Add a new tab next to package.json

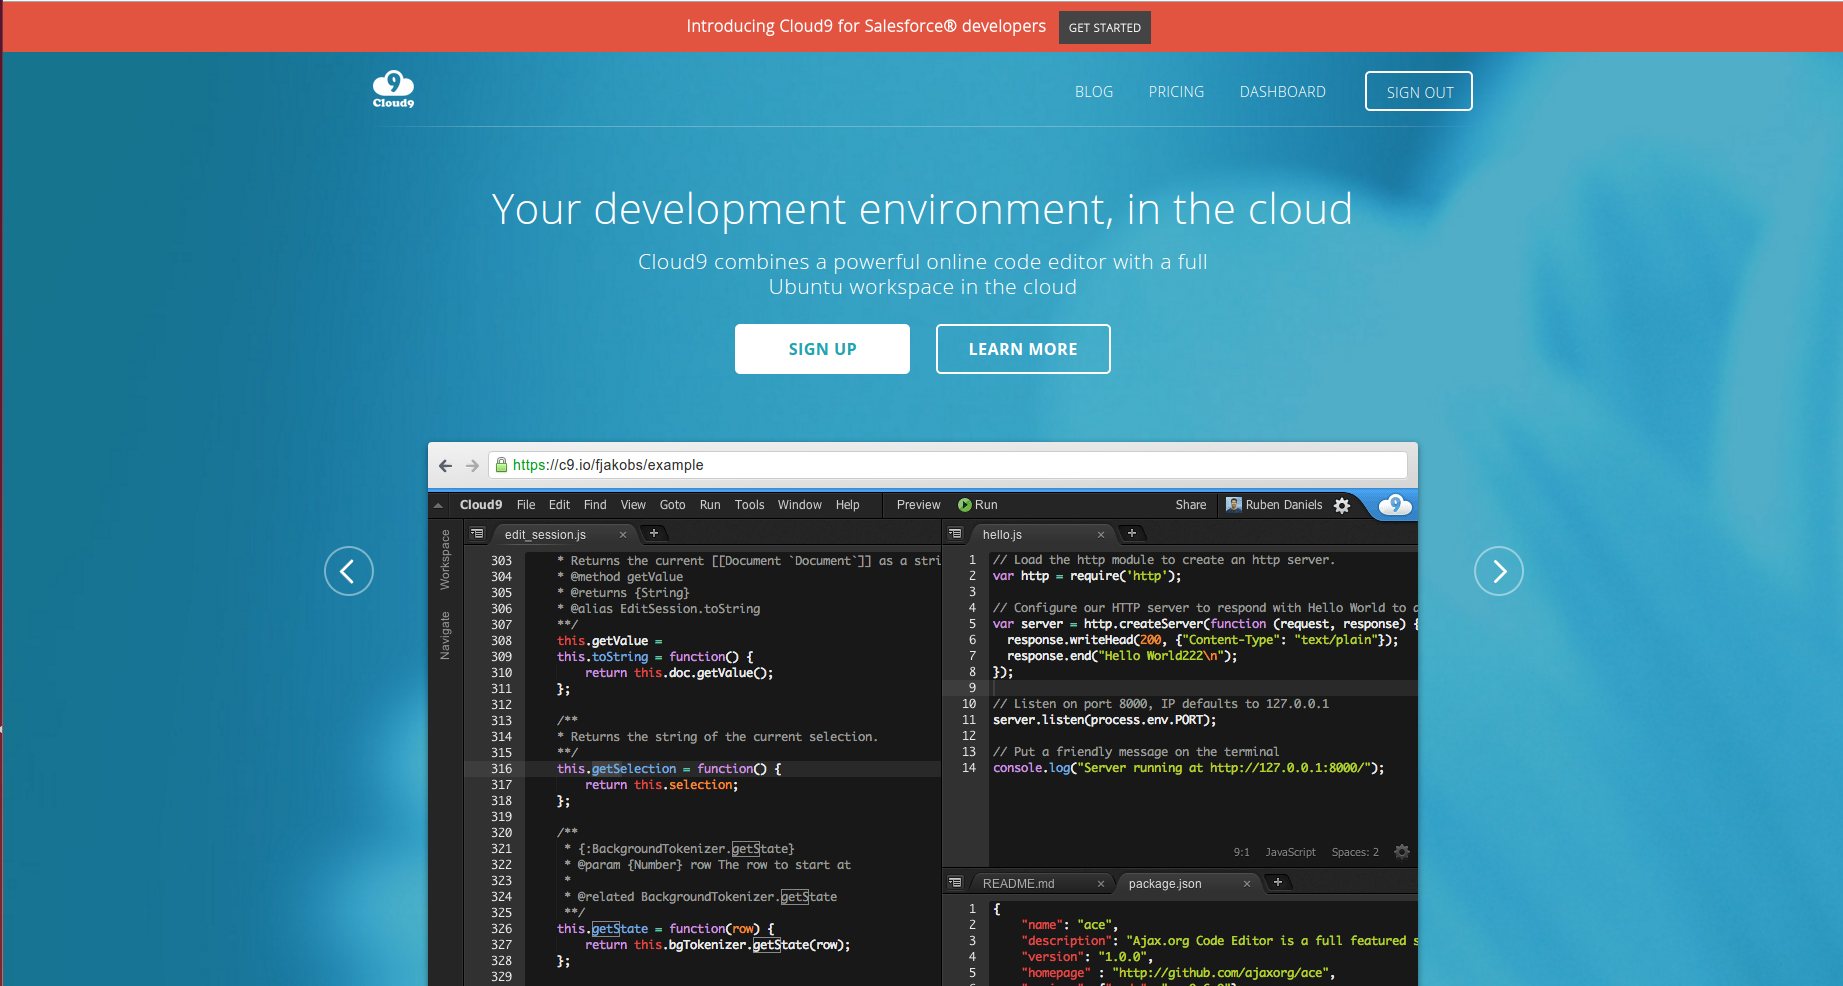point(1278,882)
